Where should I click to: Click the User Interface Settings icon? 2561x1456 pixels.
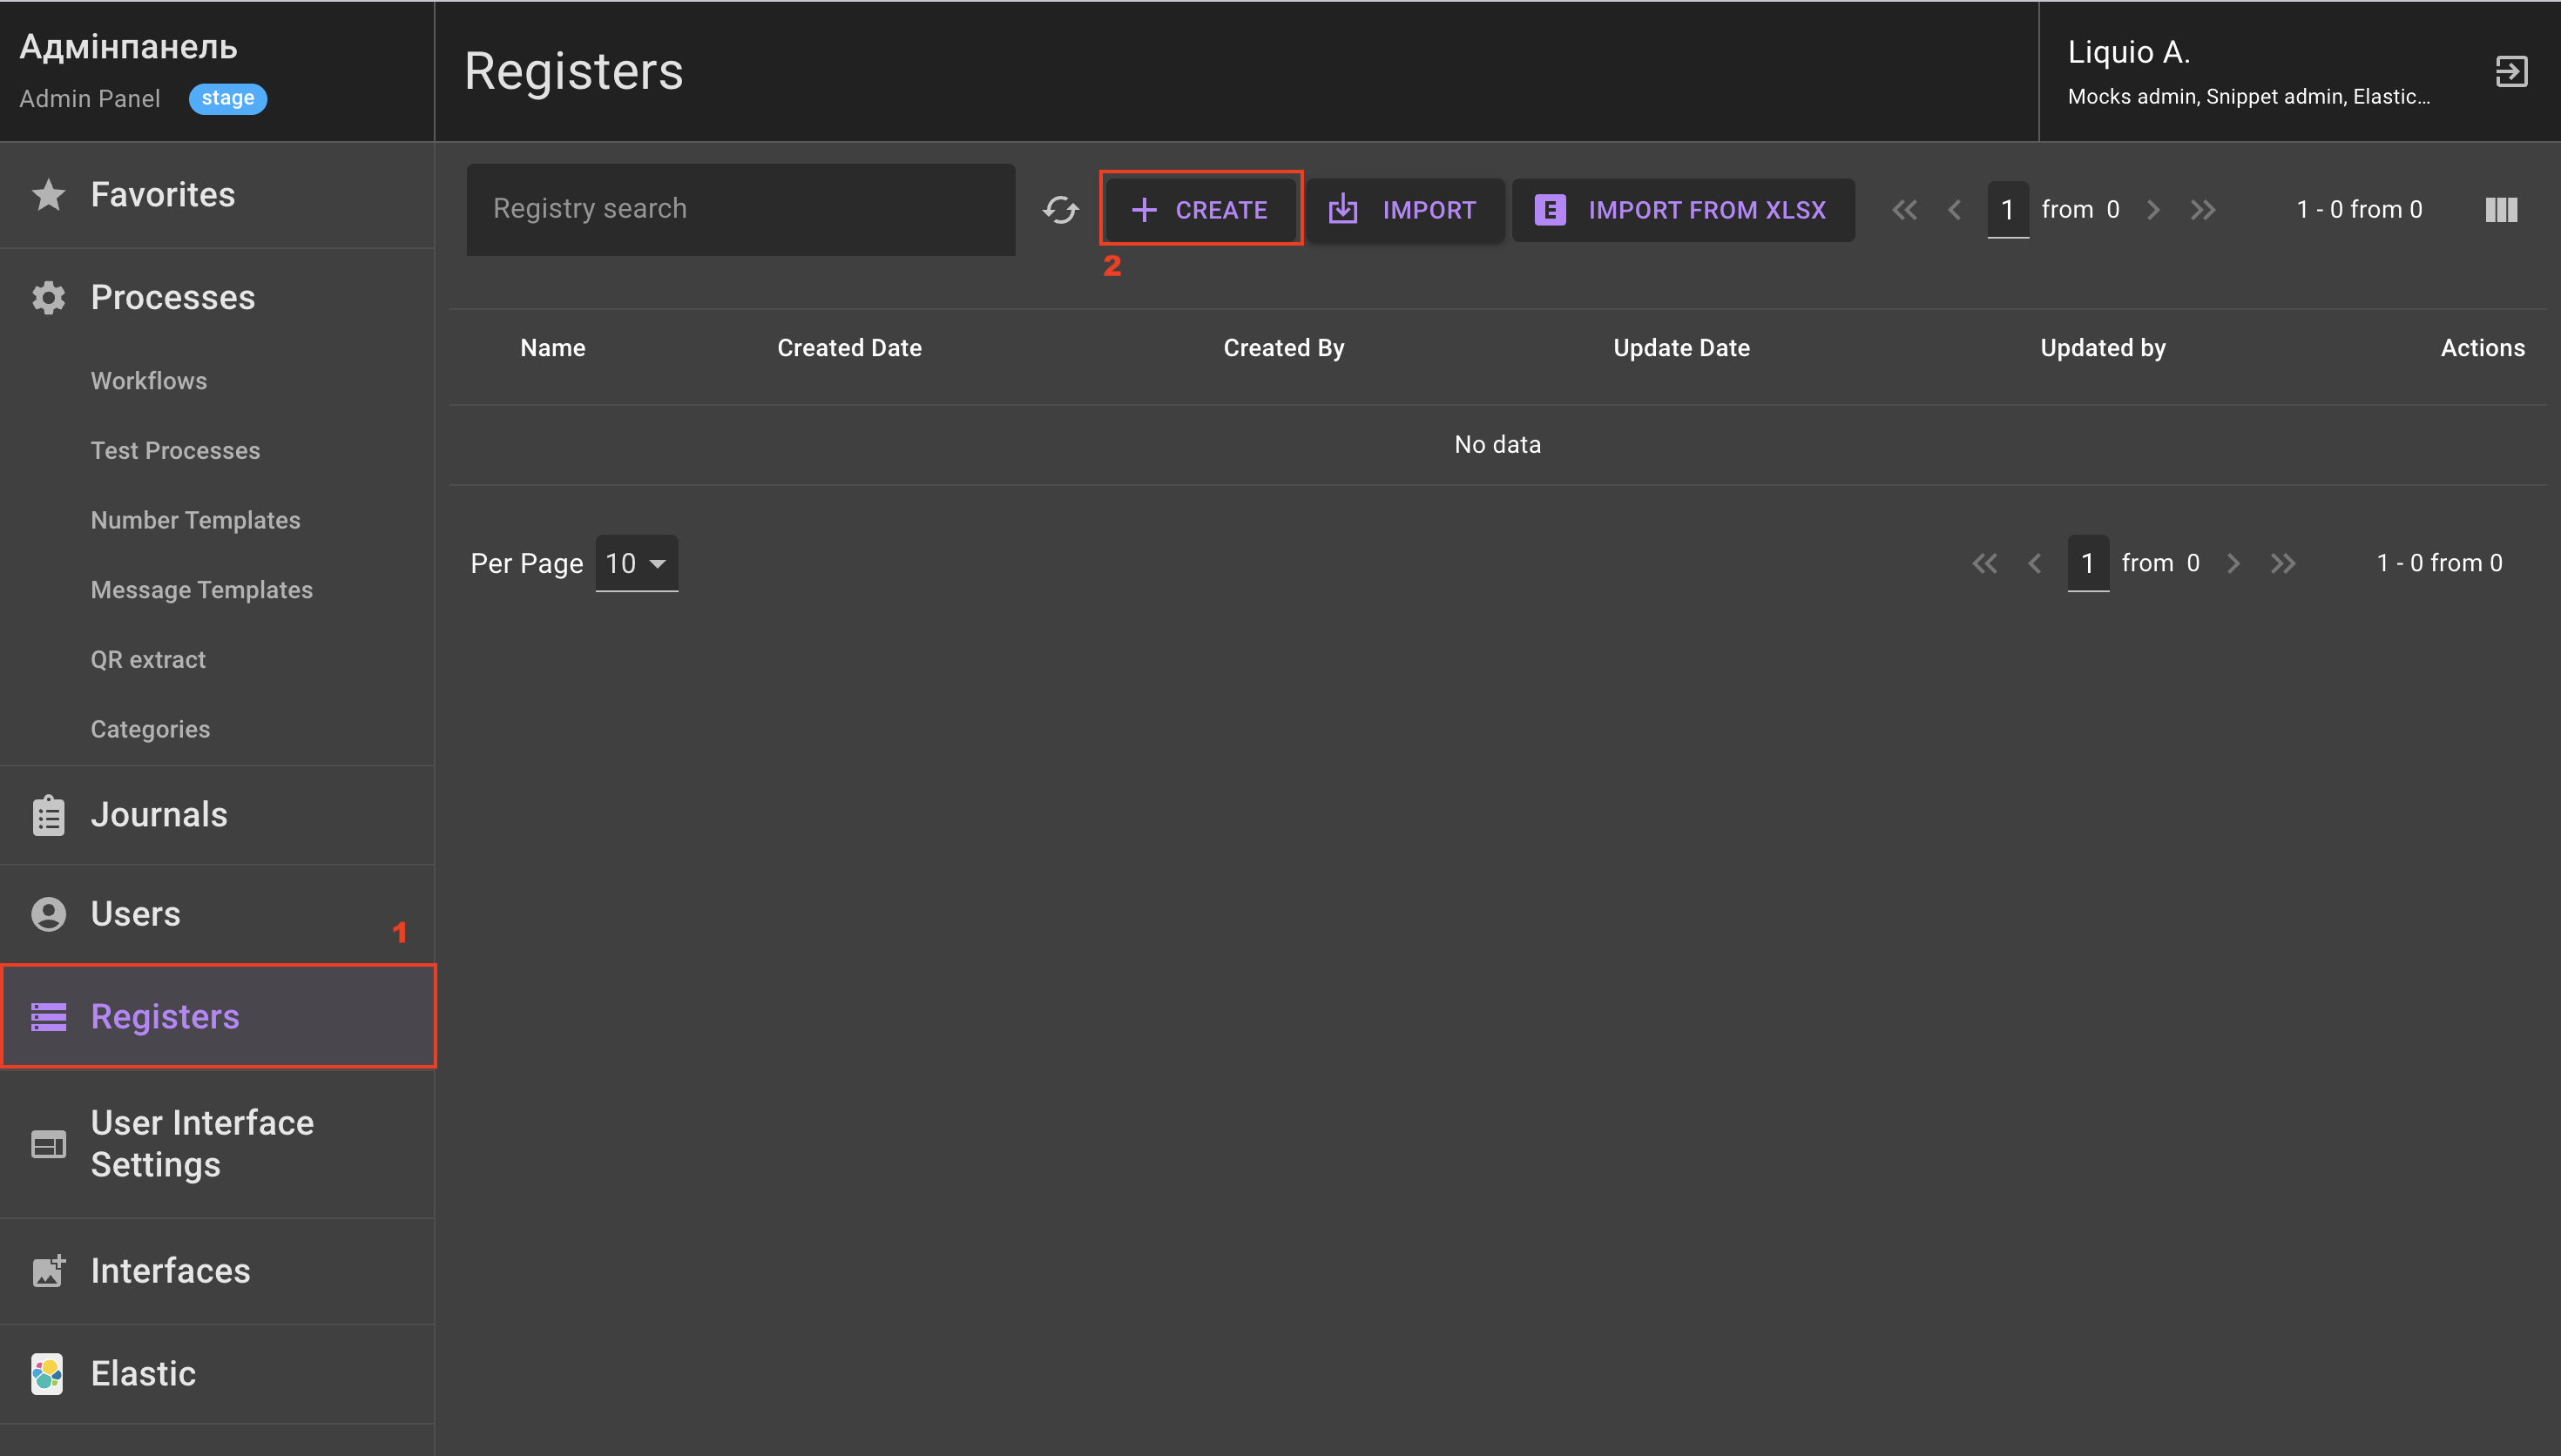point(48,1143)
